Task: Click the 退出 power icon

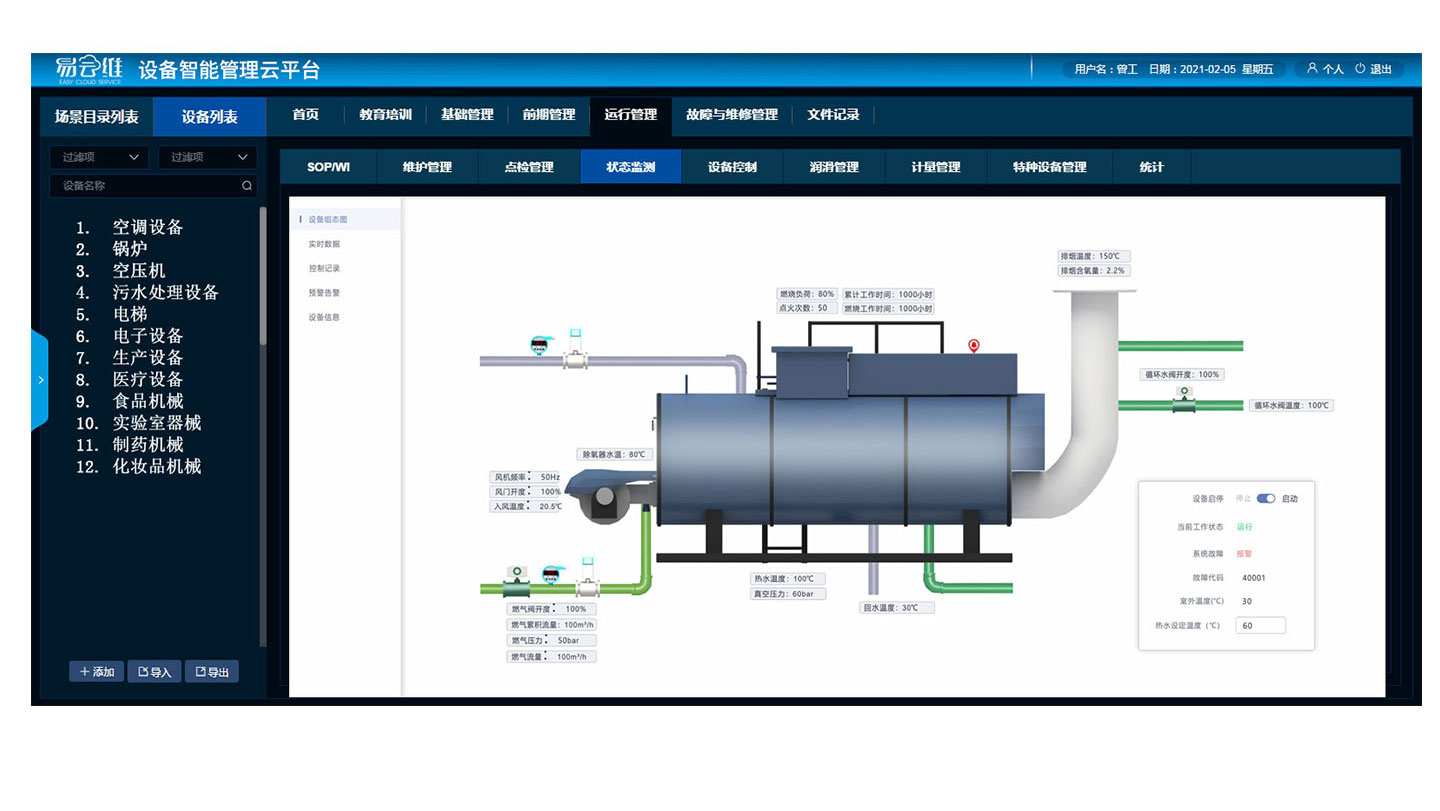Action: [x=1360, y=69]
